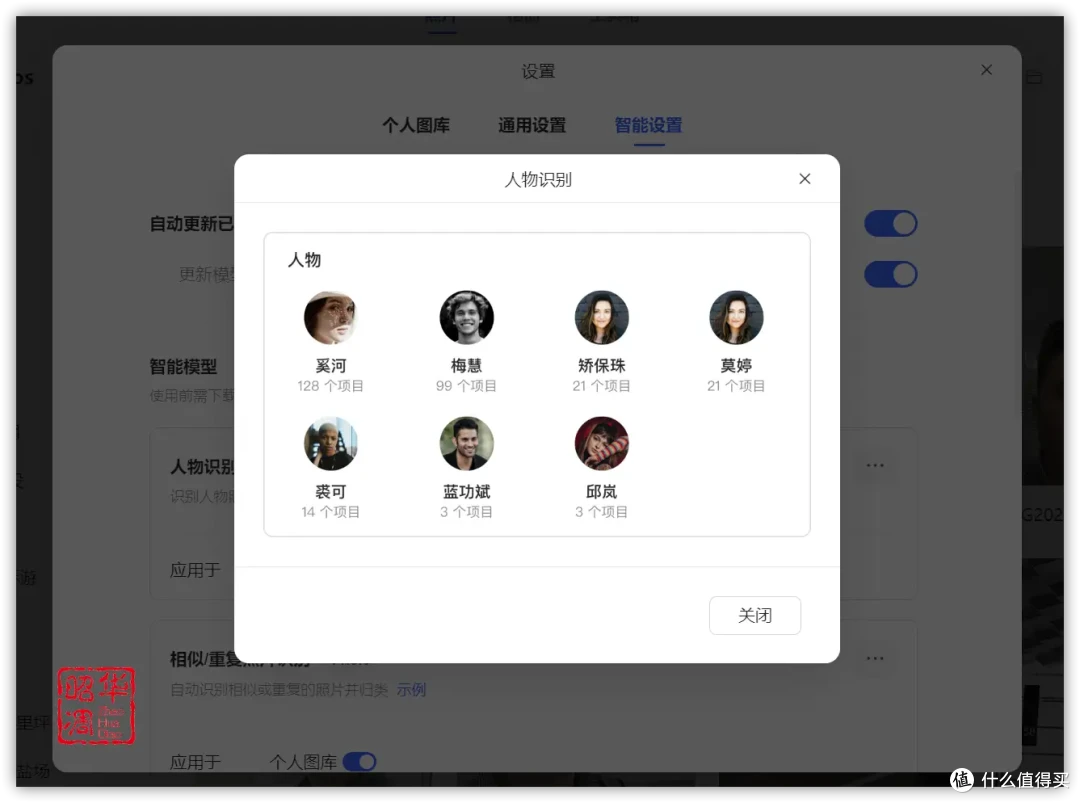Image resolution: width=1080 pixels, height=803 pixels.
Task: Open the 示例 link in settings
Action: [411, 689]
